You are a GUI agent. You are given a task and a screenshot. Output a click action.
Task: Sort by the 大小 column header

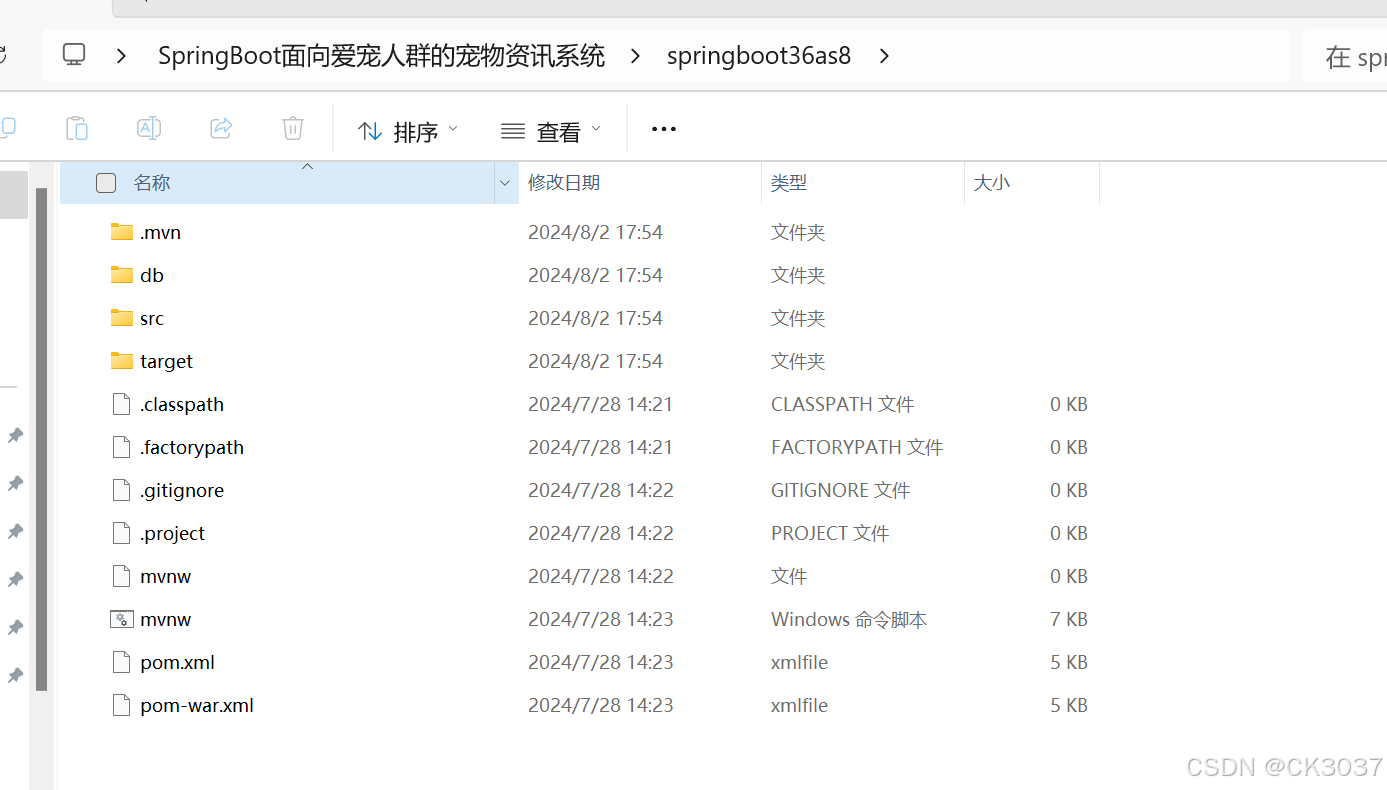pyautogui.click(x=991, y=182)
